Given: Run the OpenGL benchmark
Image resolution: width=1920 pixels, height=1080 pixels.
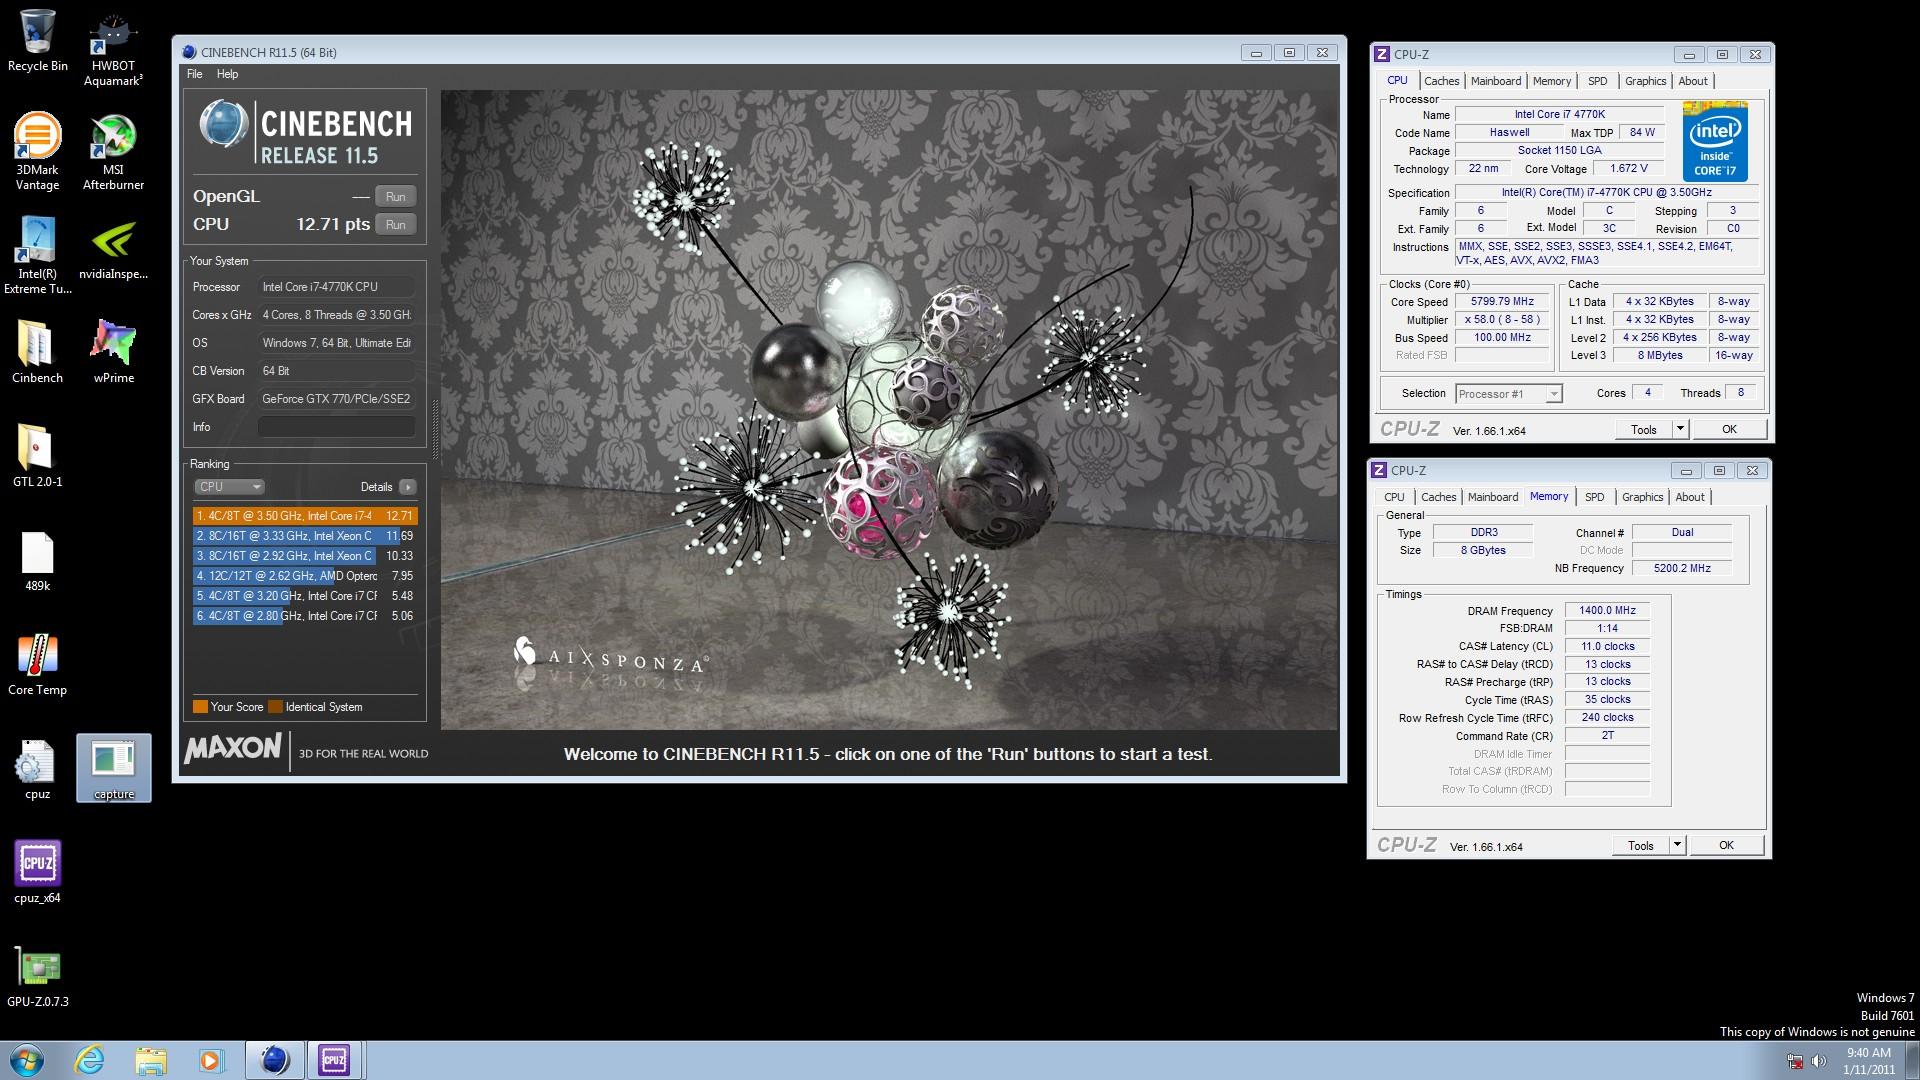Looking at the screenshot, I should click(396, 197).
